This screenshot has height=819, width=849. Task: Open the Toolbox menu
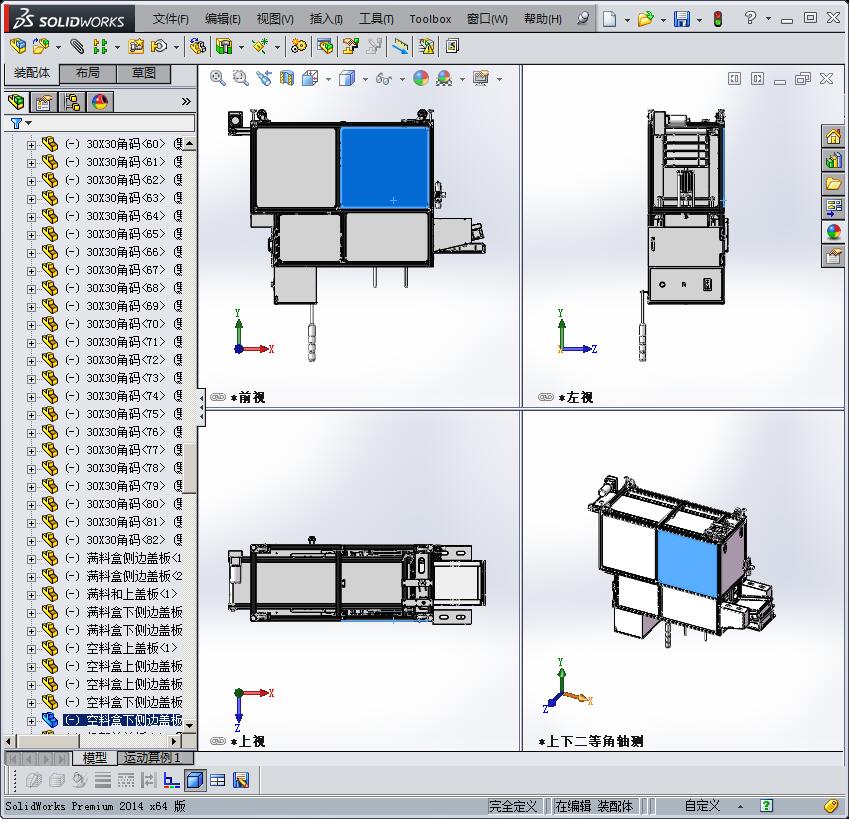(x=430, y=19)
